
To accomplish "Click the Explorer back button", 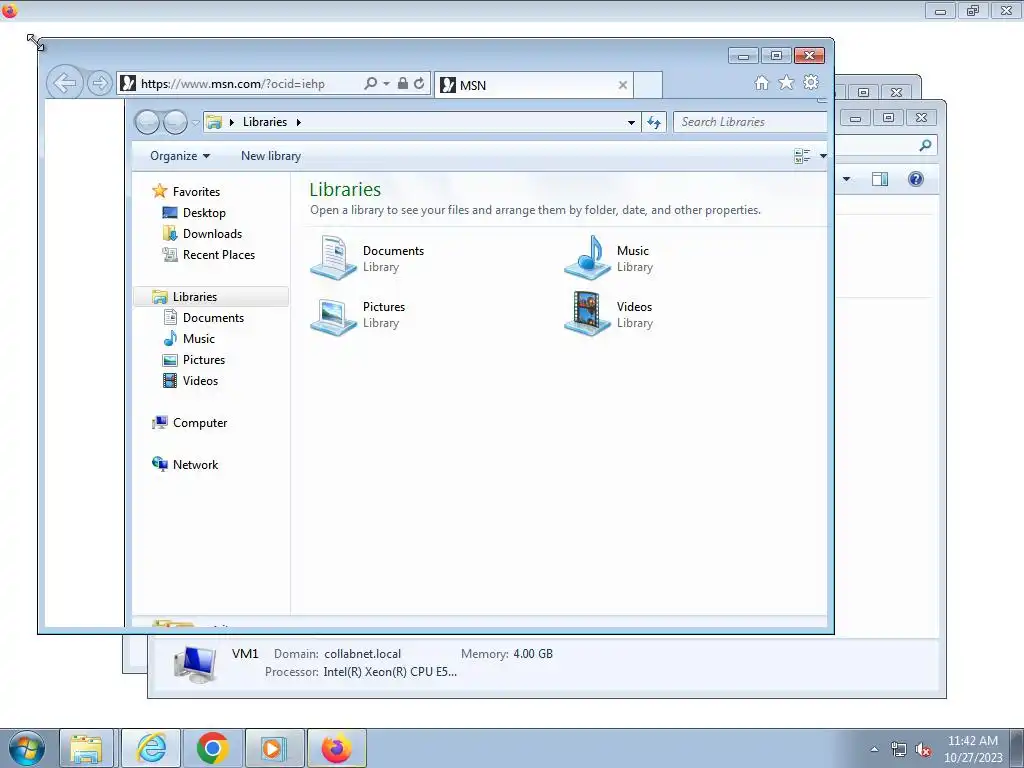I will [147, 122].
